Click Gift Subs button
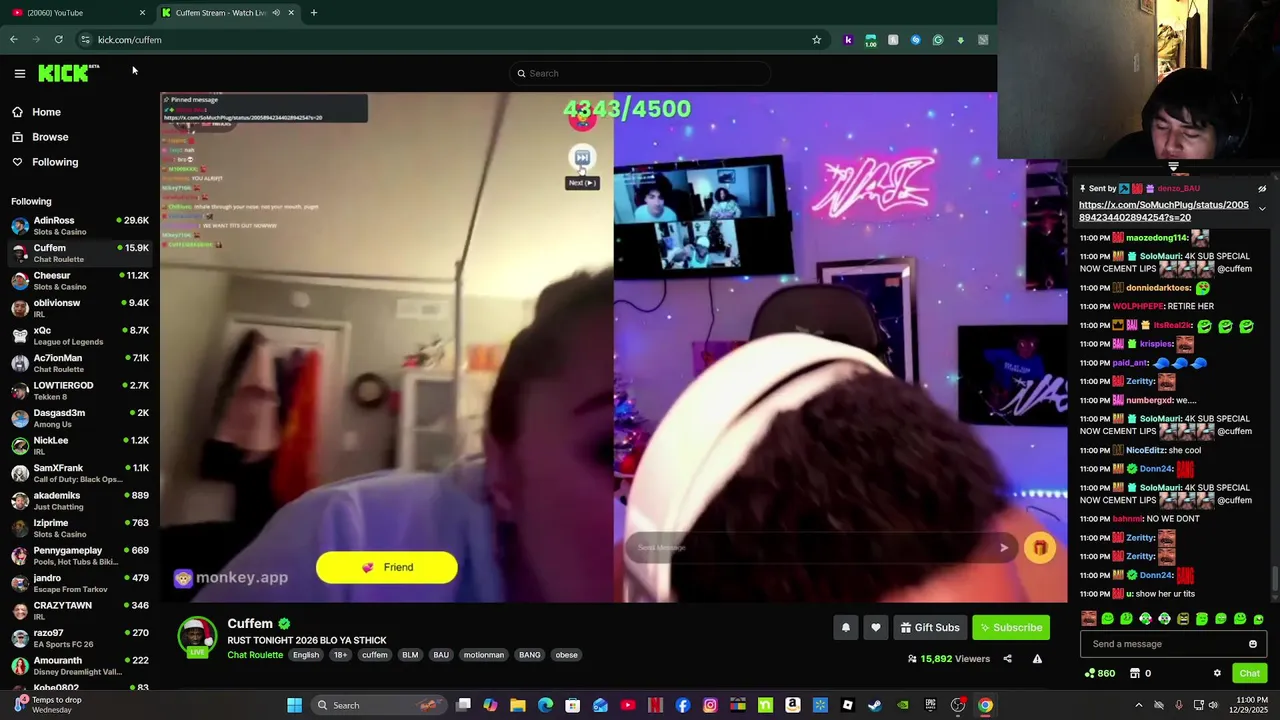Screen dimensions: 1280x720 (930, 628)
